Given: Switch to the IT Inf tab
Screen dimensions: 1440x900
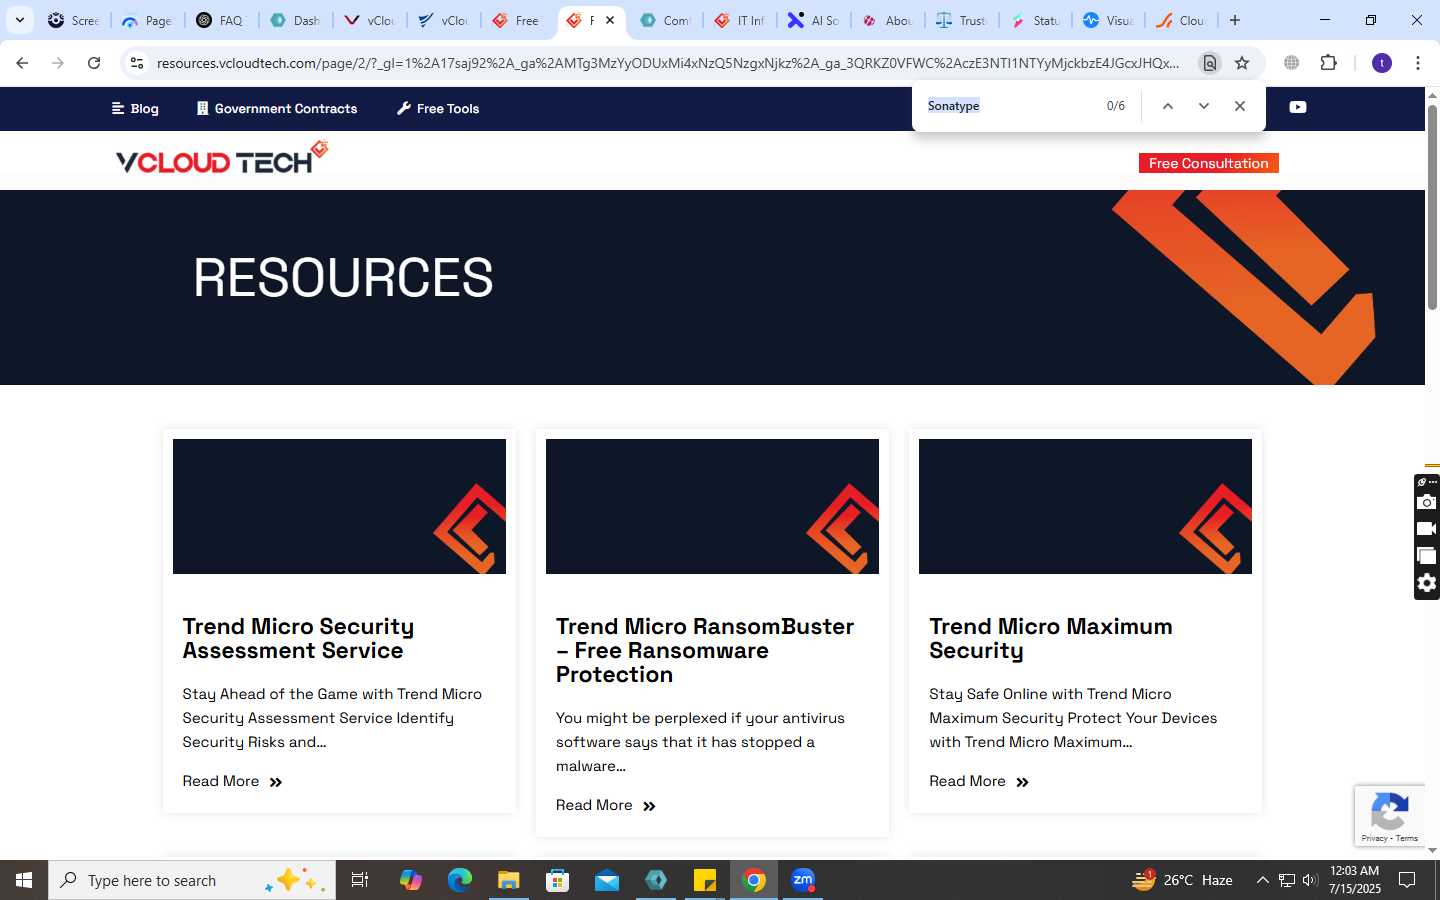Looking at the screenshot, I should click(739, 20).
